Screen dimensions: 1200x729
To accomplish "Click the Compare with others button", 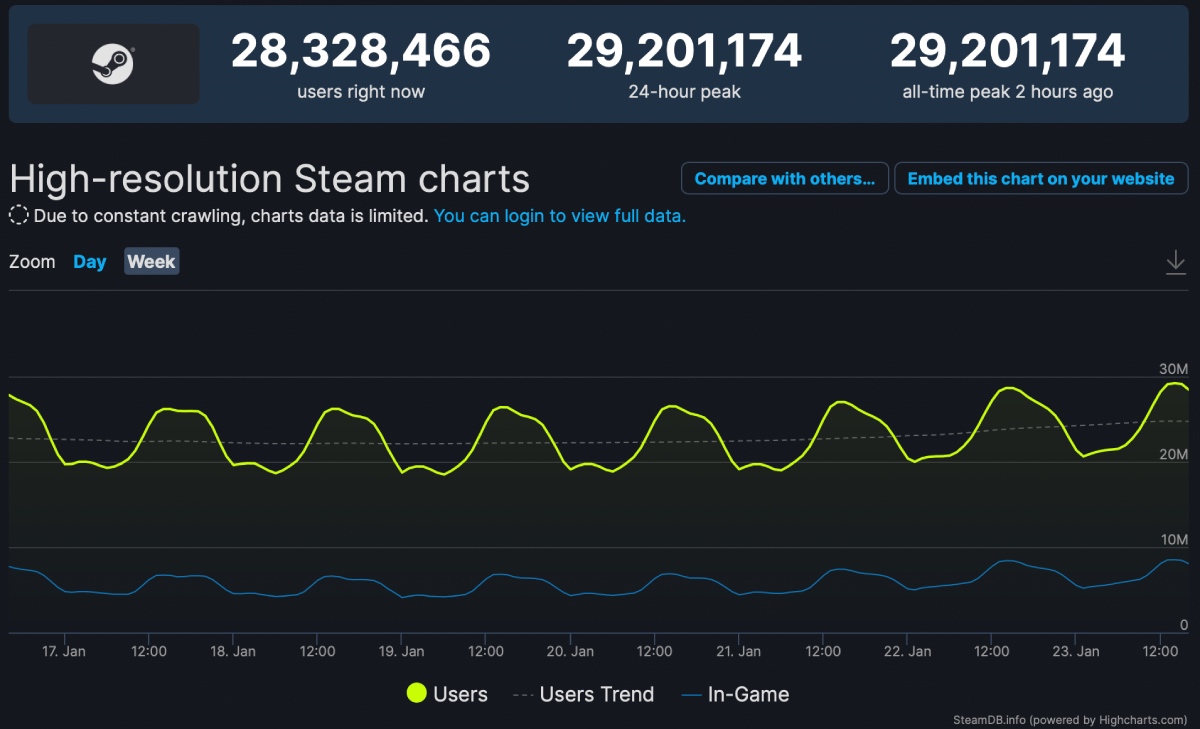I will point(784,179).
